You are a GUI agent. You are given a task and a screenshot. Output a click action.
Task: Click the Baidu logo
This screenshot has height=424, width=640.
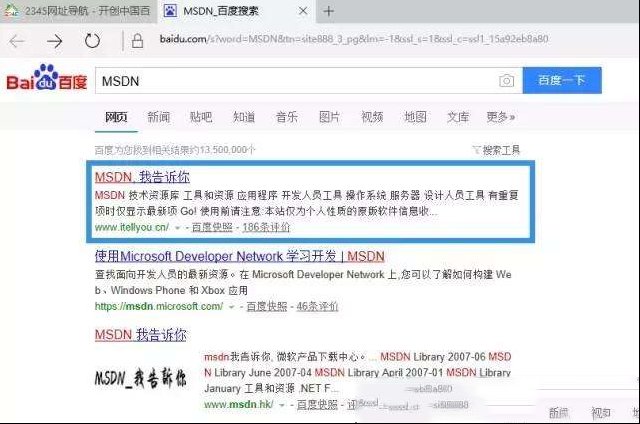(47, 78)
